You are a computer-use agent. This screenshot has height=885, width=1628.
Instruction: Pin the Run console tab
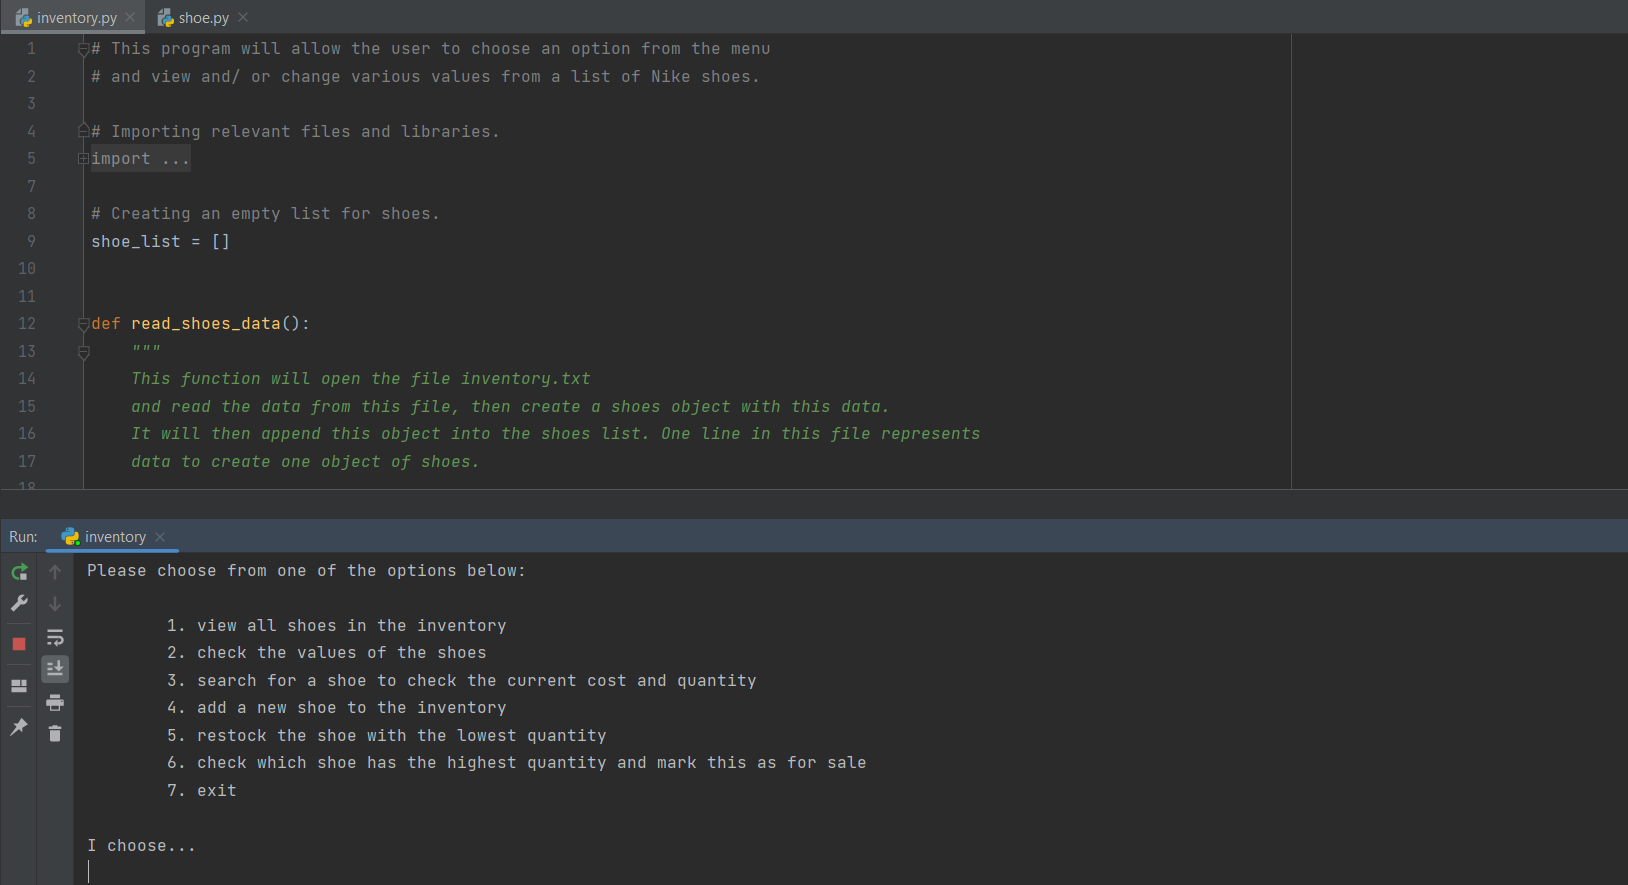pos(18,727)
